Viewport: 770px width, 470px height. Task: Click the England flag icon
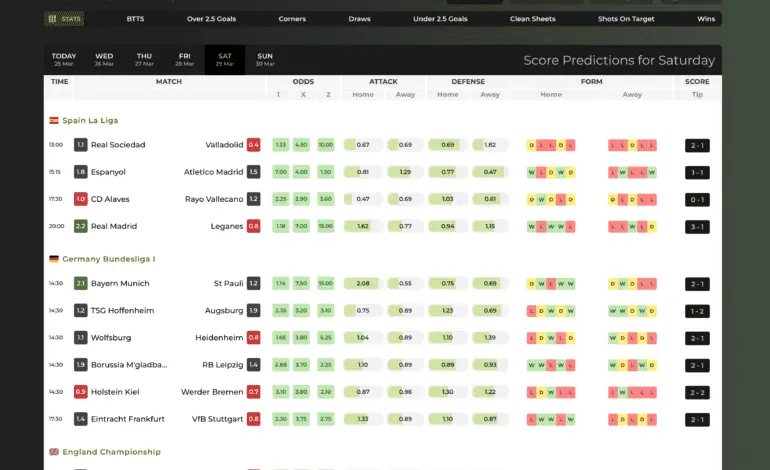tap(54, 452)
